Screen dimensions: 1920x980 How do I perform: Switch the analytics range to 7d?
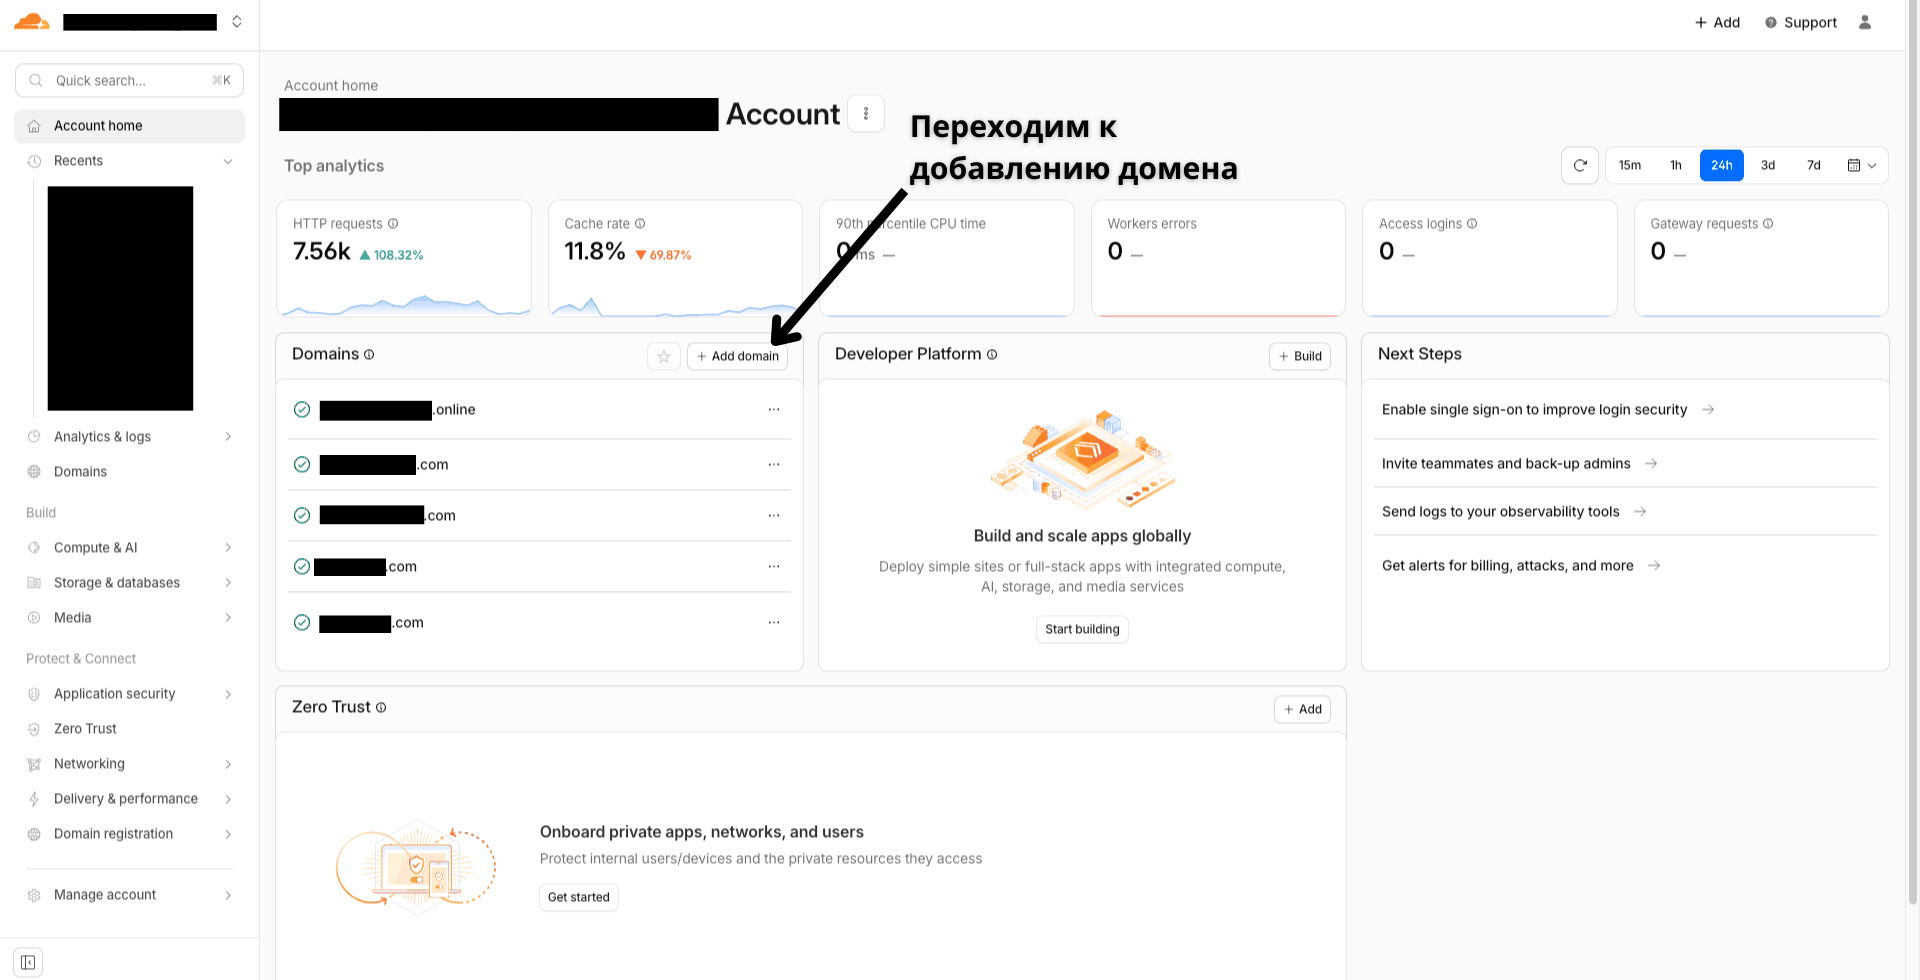tap(1813, 165)
